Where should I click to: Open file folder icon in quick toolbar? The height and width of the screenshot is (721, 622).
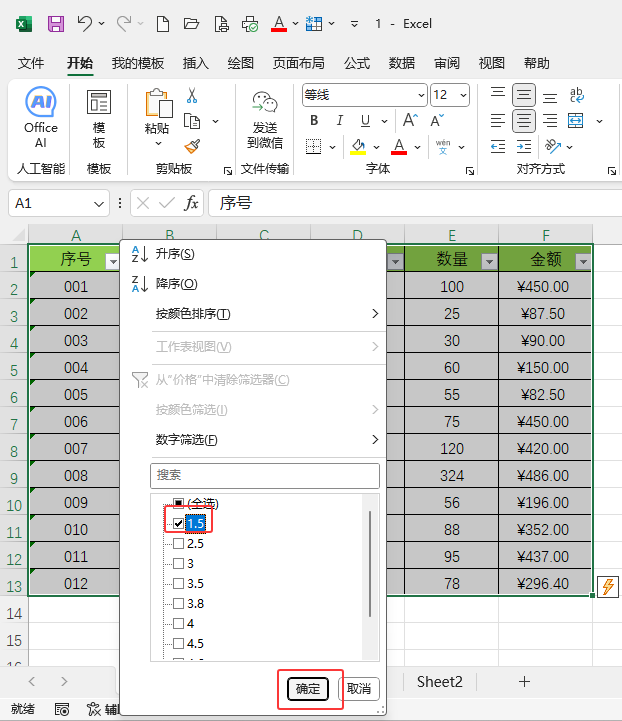click(x=191, y=23)
